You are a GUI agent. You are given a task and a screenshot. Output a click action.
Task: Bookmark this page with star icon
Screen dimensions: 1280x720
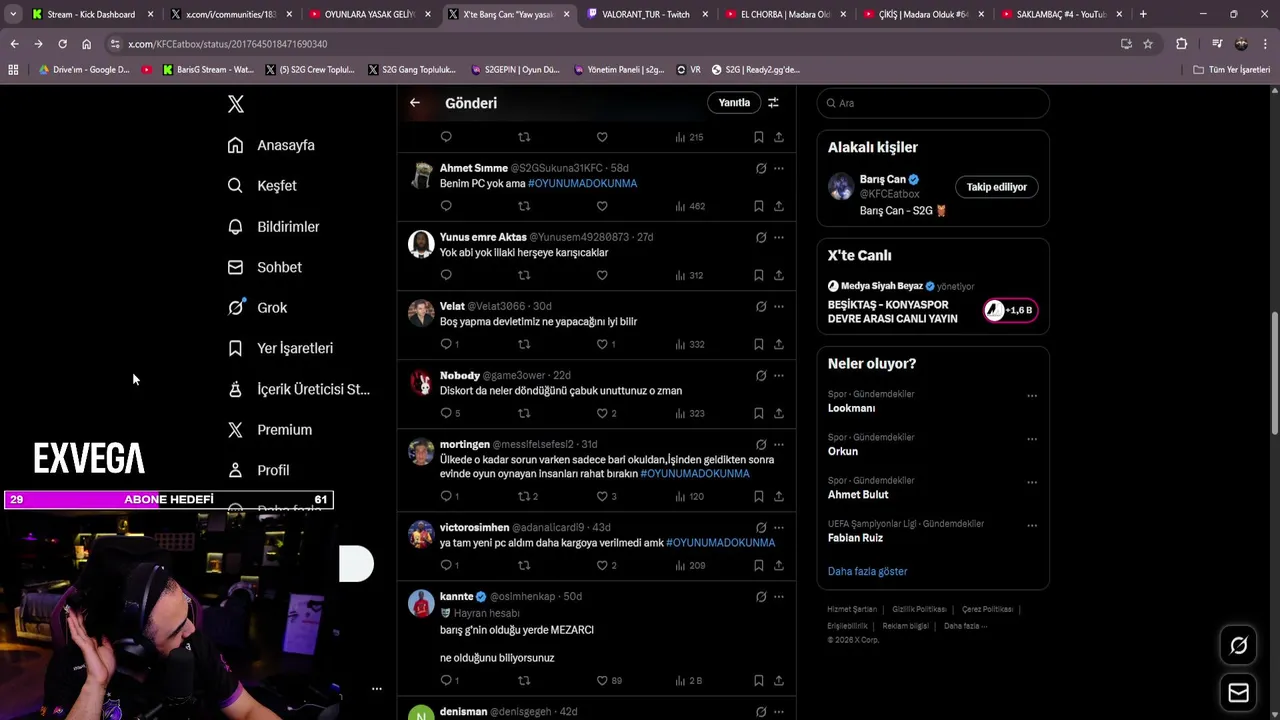(x=1148, y=44)
